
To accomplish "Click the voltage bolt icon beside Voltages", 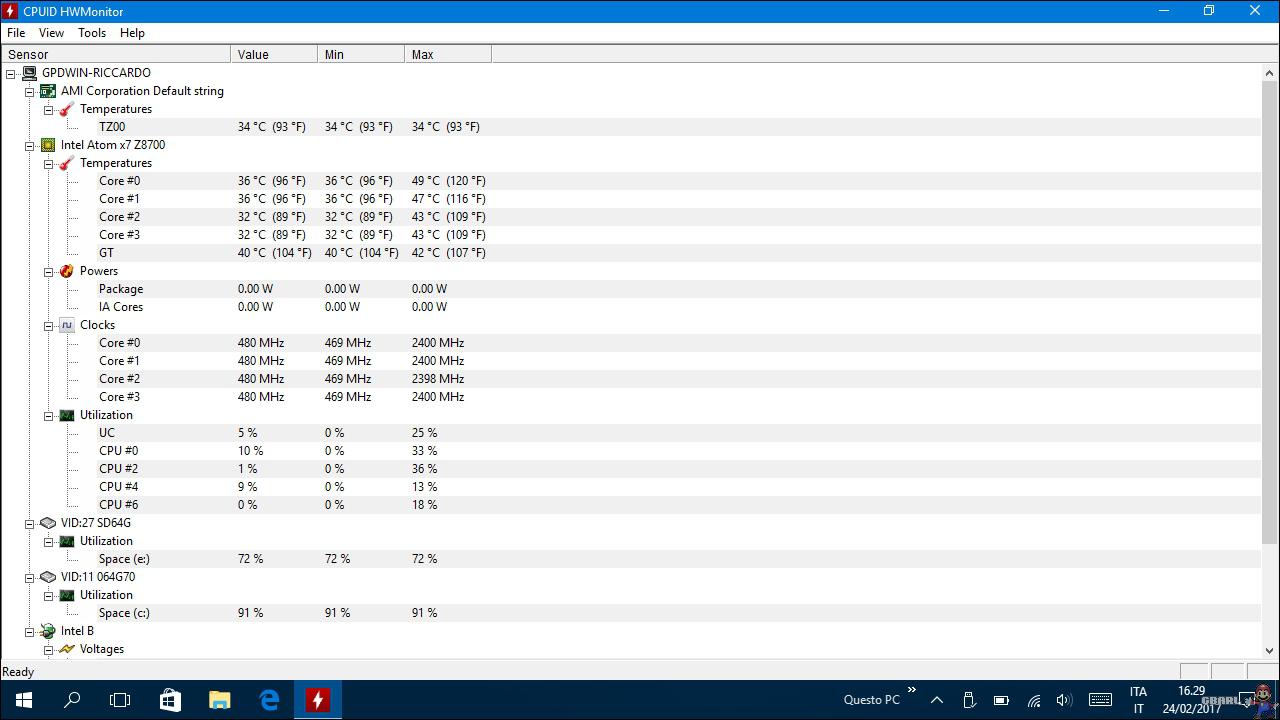I will tap(66, 649).
